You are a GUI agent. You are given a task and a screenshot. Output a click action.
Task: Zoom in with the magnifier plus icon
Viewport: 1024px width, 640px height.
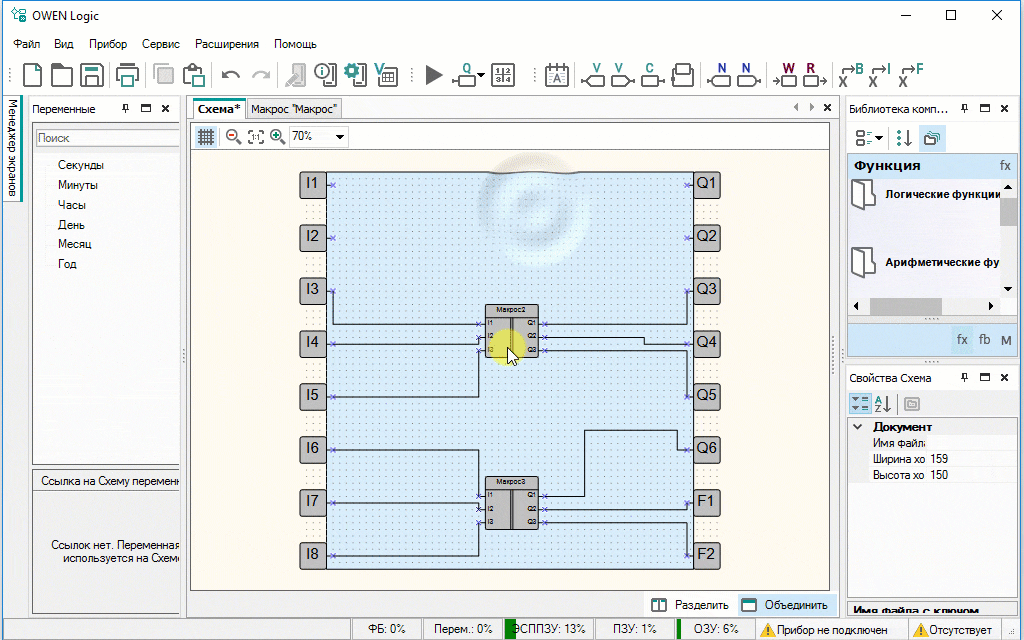coord(277,137)
